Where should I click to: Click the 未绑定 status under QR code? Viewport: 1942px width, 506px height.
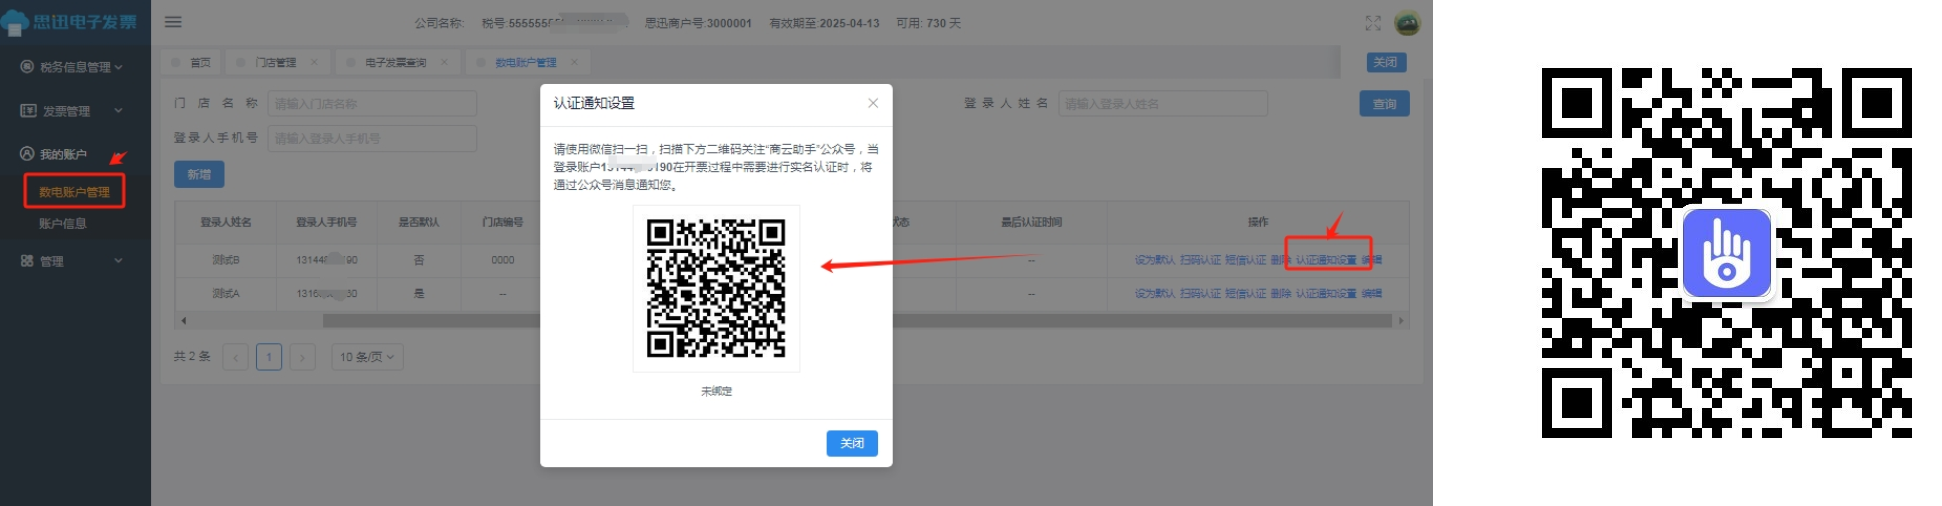point(716,392)
